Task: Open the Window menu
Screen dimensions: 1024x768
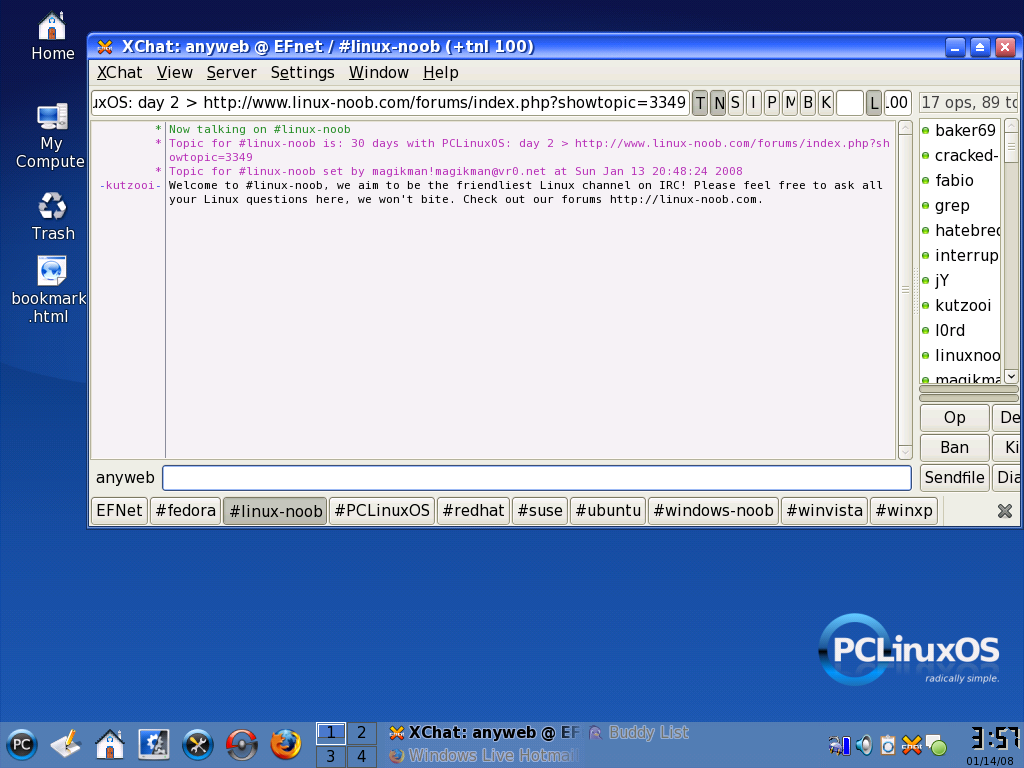Action: (x=379, y=72)
